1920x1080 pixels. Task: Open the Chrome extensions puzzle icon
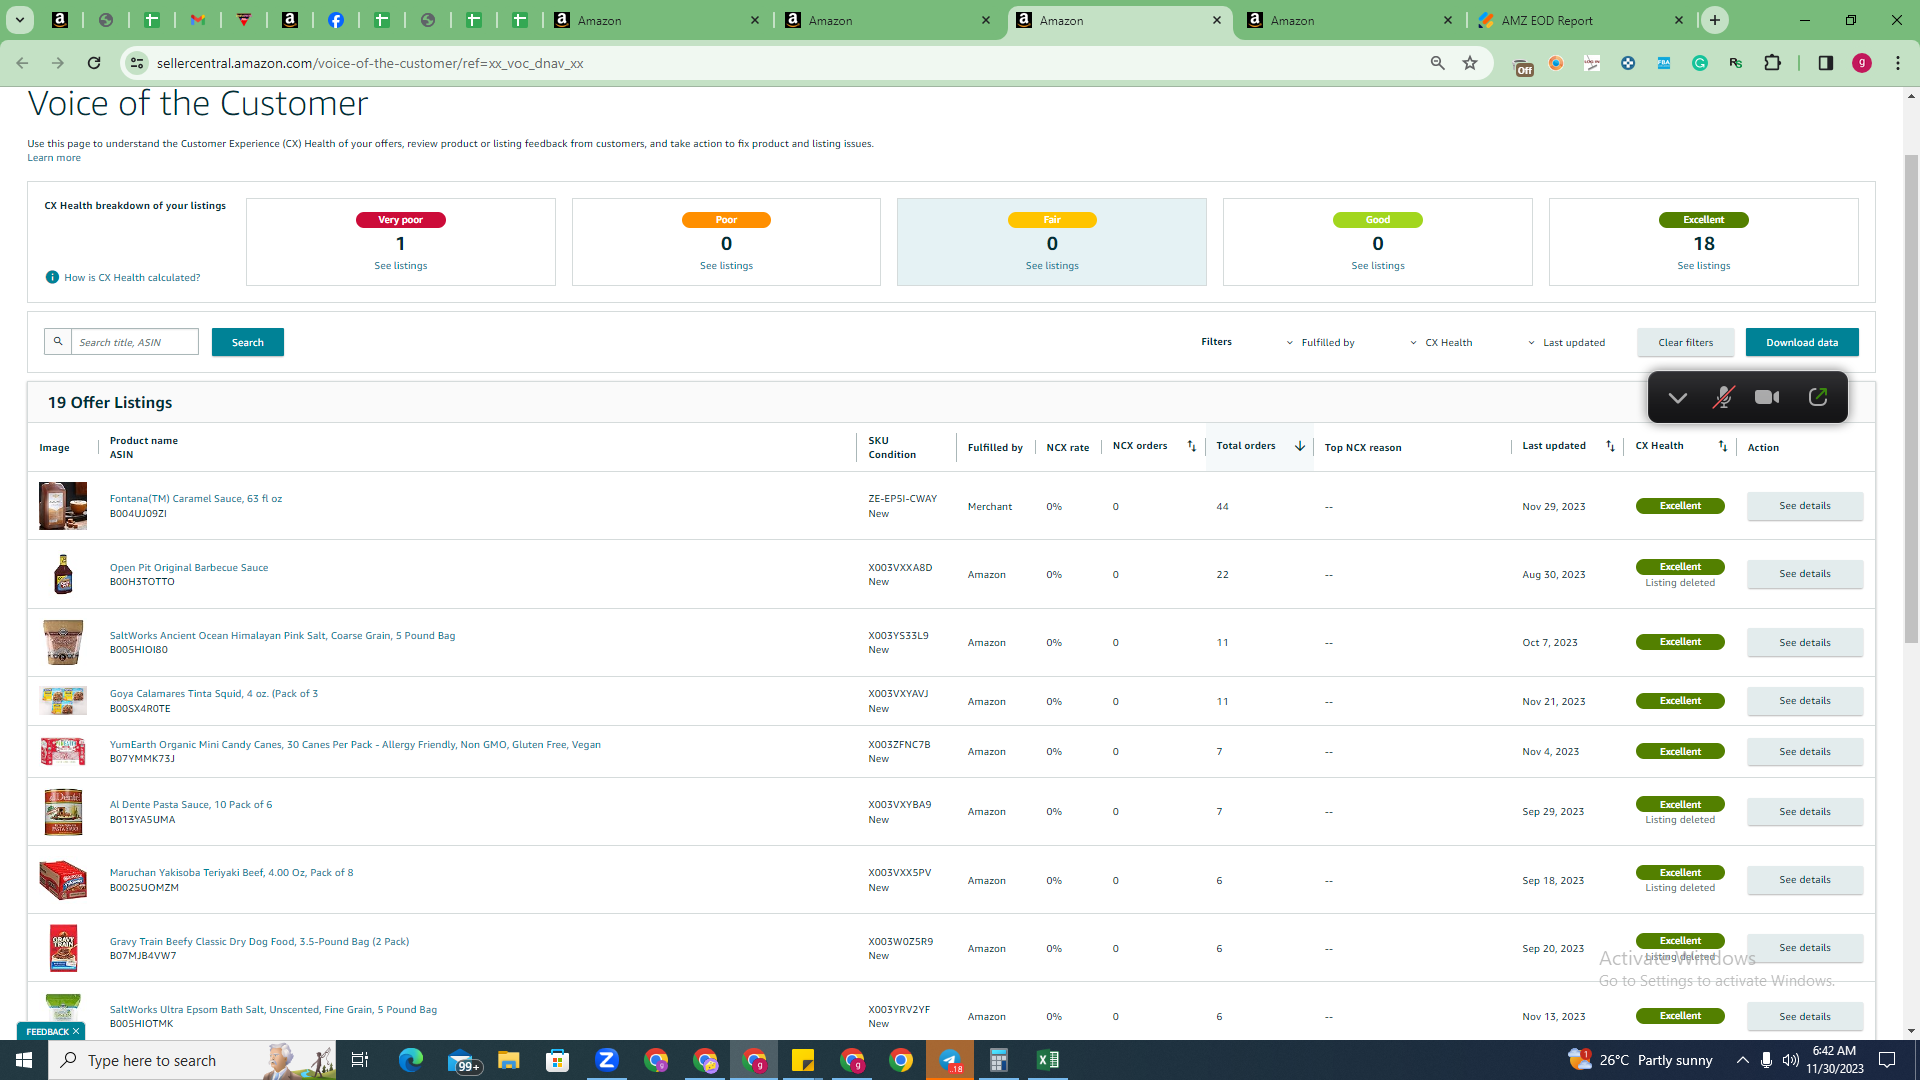(1773, 63)
